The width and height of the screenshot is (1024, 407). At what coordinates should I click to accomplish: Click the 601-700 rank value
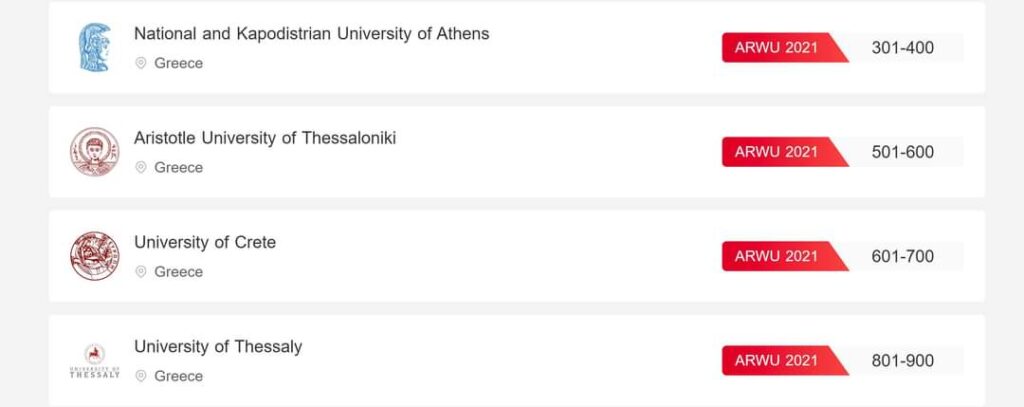[903, 256]
